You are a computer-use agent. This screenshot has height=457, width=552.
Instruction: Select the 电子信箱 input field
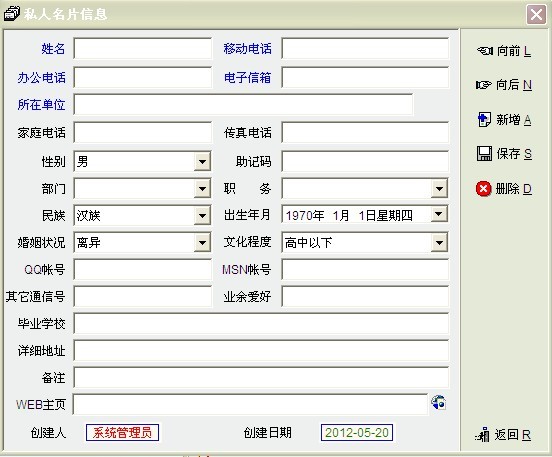[365, 77]
